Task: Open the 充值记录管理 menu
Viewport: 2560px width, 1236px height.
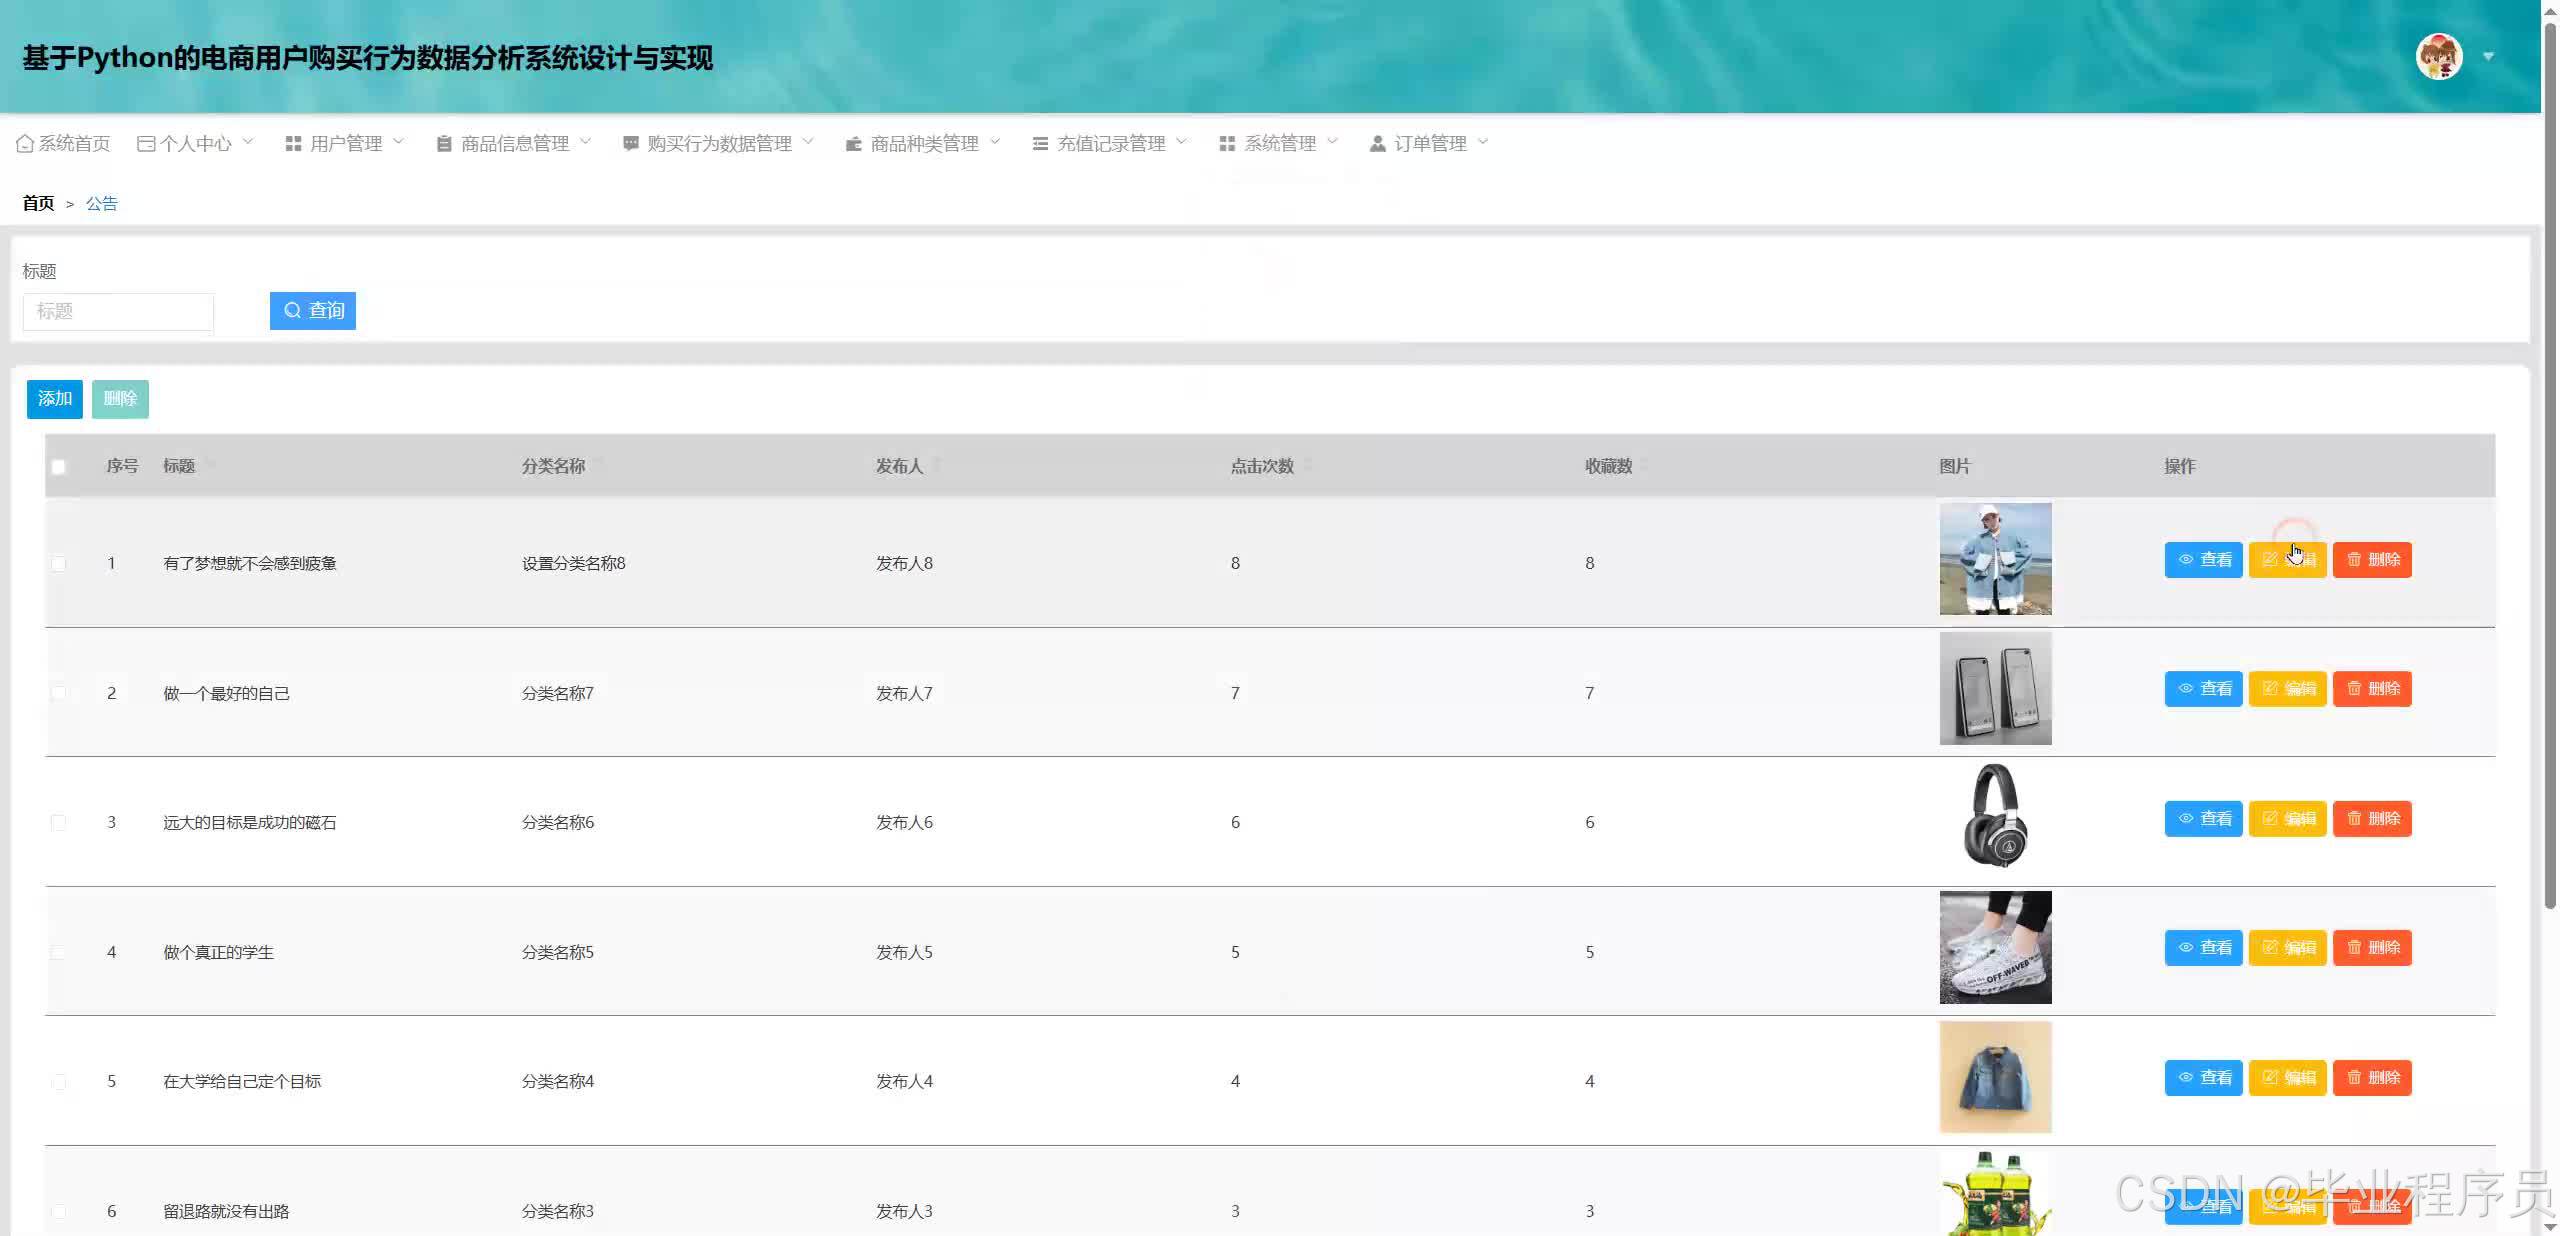Action: (1110, 144)
